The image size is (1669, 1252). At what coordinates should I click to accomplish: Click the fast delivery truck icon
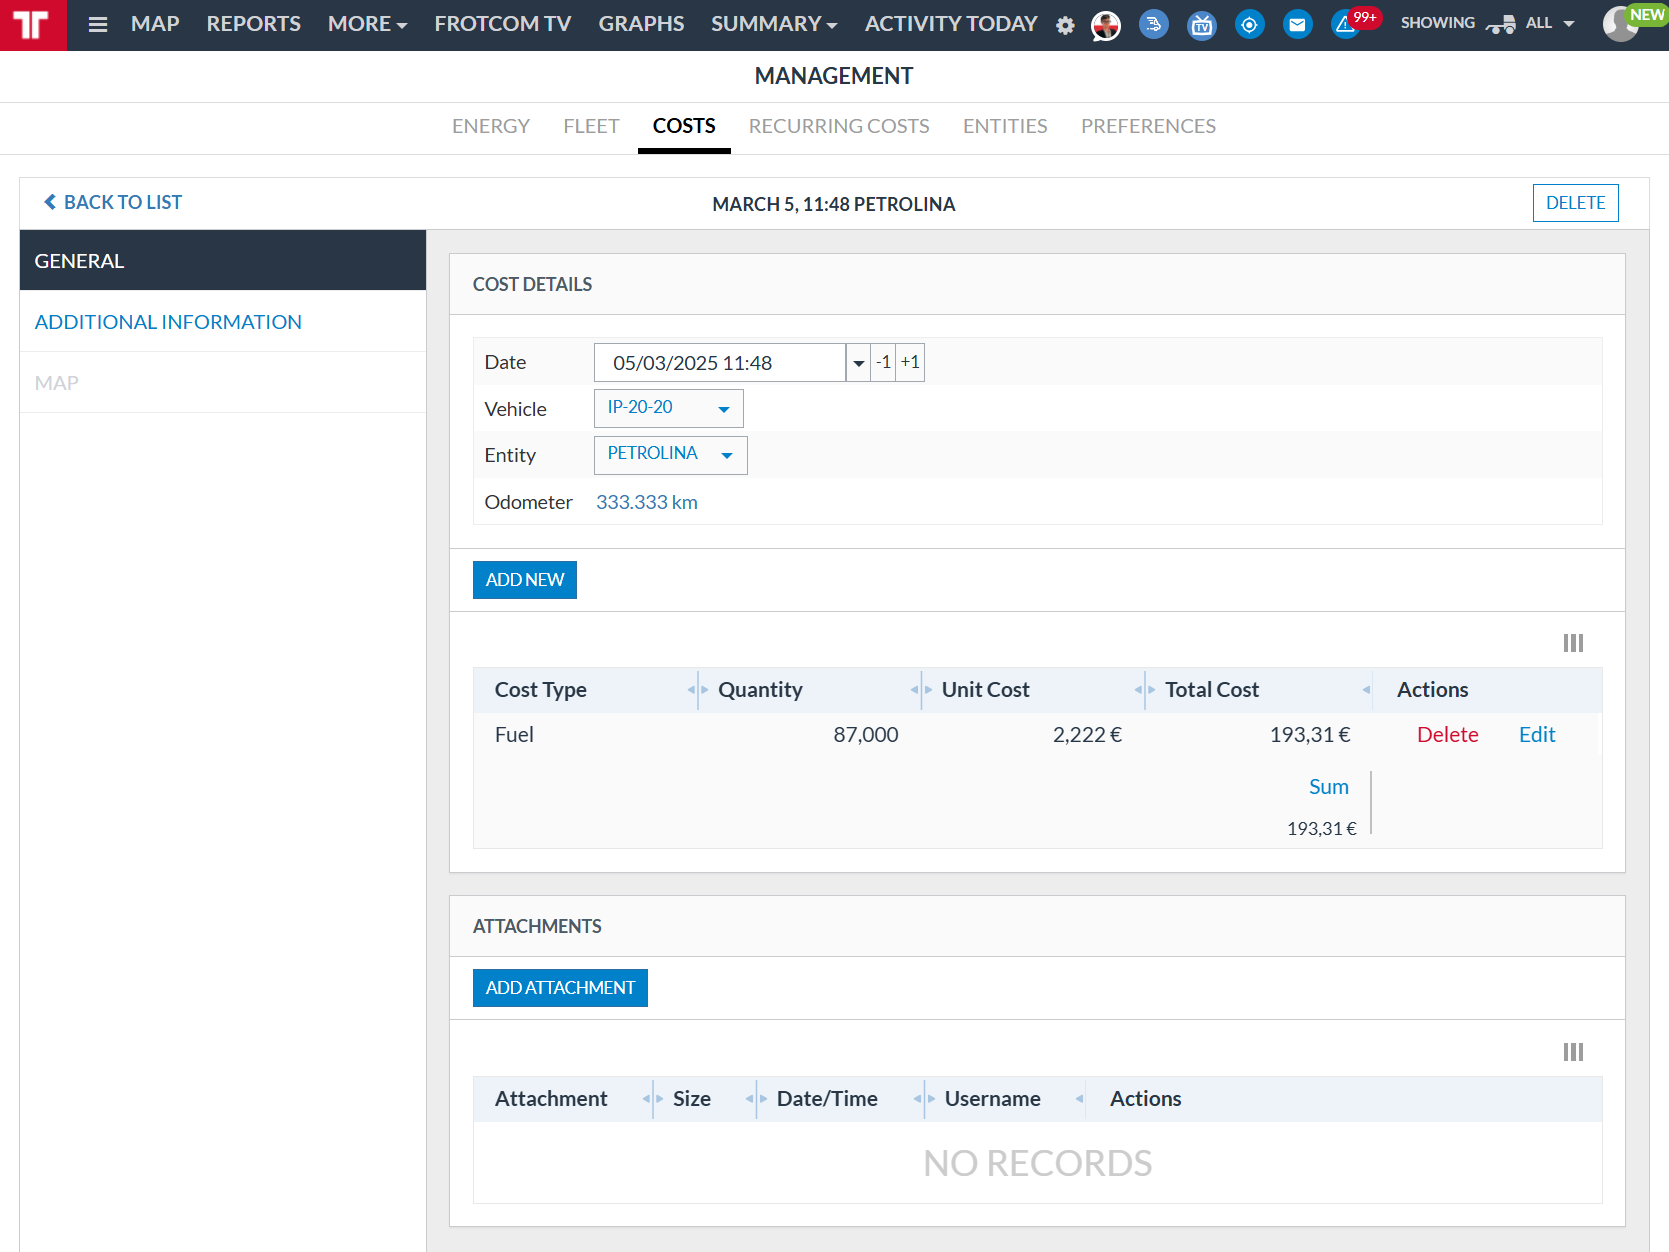pyautogui.click(x=1153, y=25)
